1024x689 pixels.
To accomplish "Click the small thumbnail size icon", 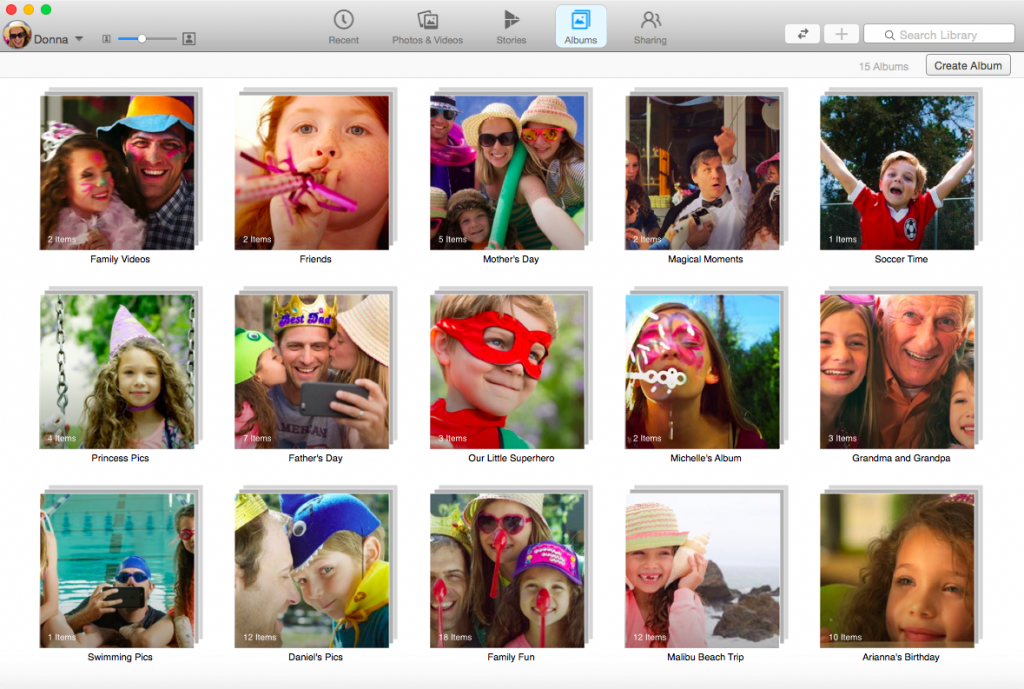I will 106,39.
